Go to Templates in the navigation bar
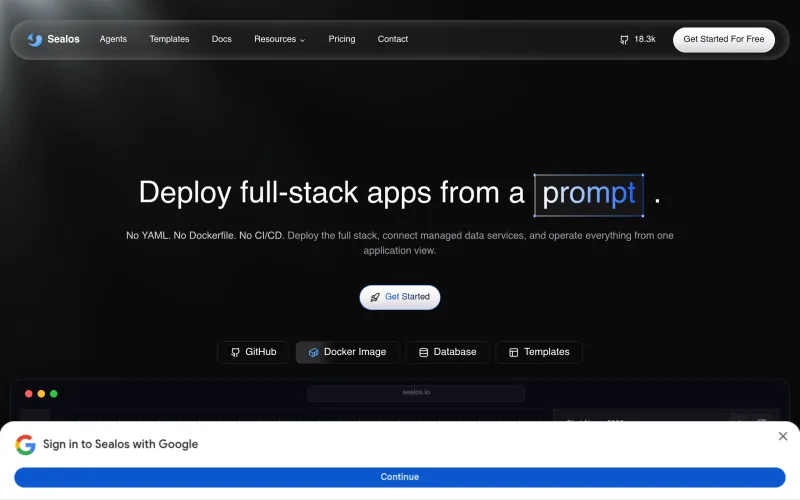The height and width of the screenshot is (500, 800). click(169, 39)
